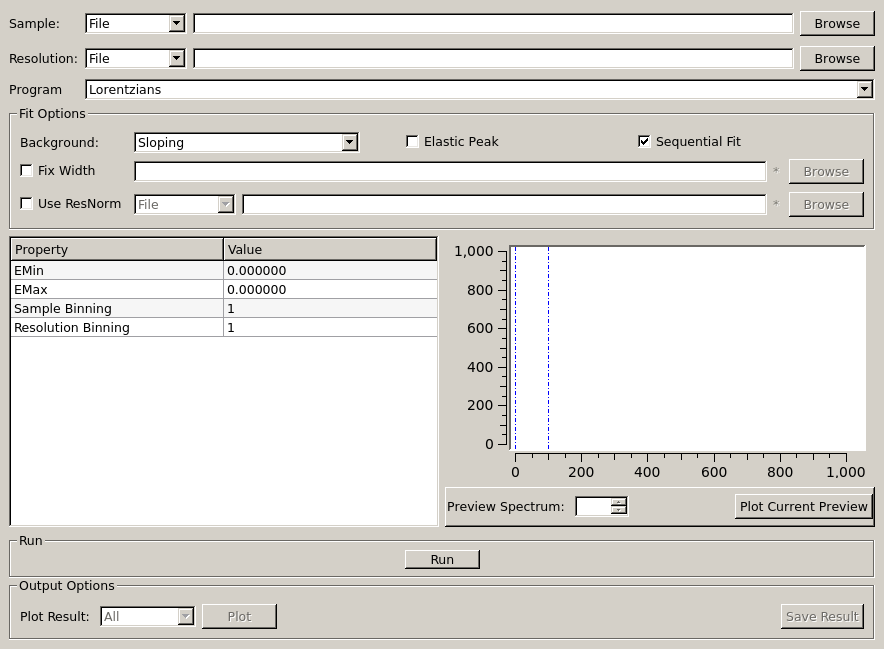Click Browse button for Resolution file
The height and width of the screenshot is (649, 884).
pos(836,58)
